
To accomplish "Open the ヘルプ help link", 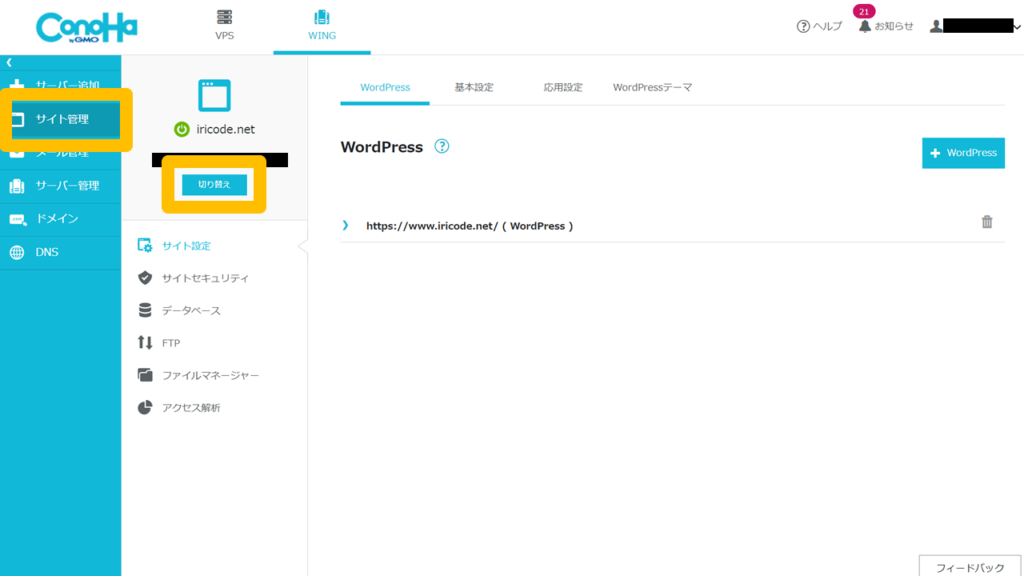I will (x=820, y=26).
